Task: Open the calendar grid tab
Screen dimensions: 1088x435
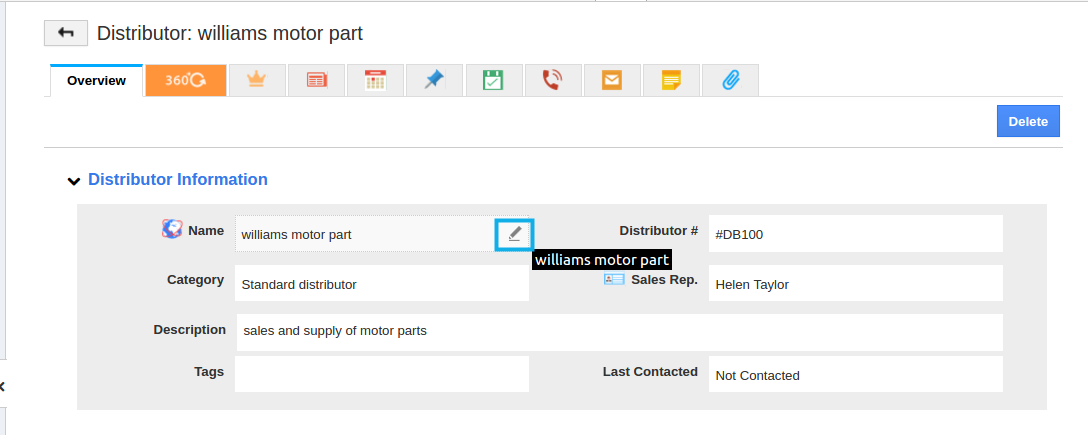Action: (375, 80)
